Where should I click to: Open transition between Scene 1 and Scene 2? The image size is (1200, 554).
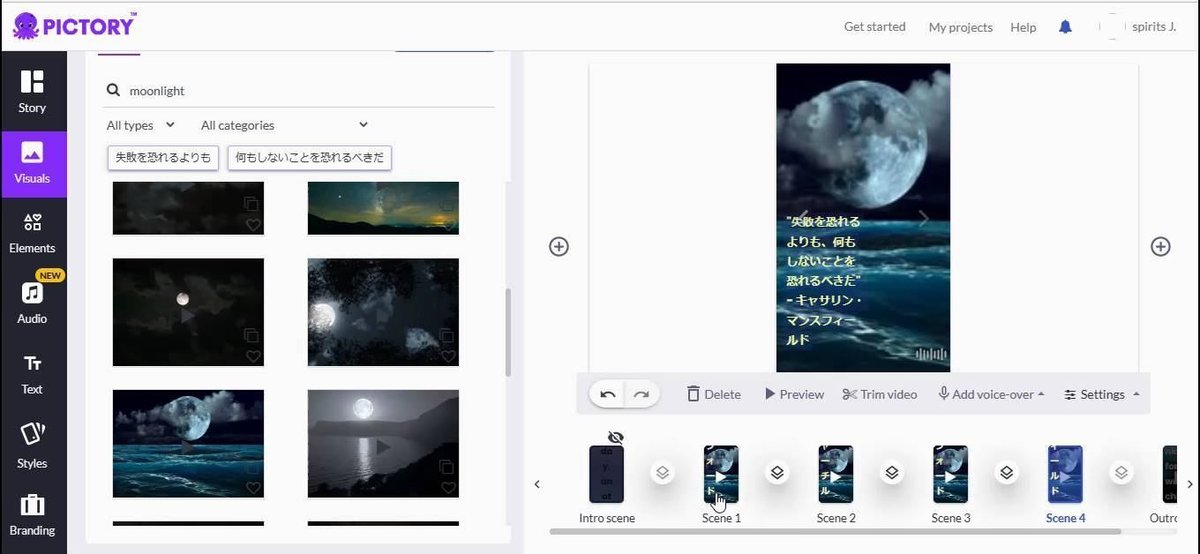tap(777, 473)
